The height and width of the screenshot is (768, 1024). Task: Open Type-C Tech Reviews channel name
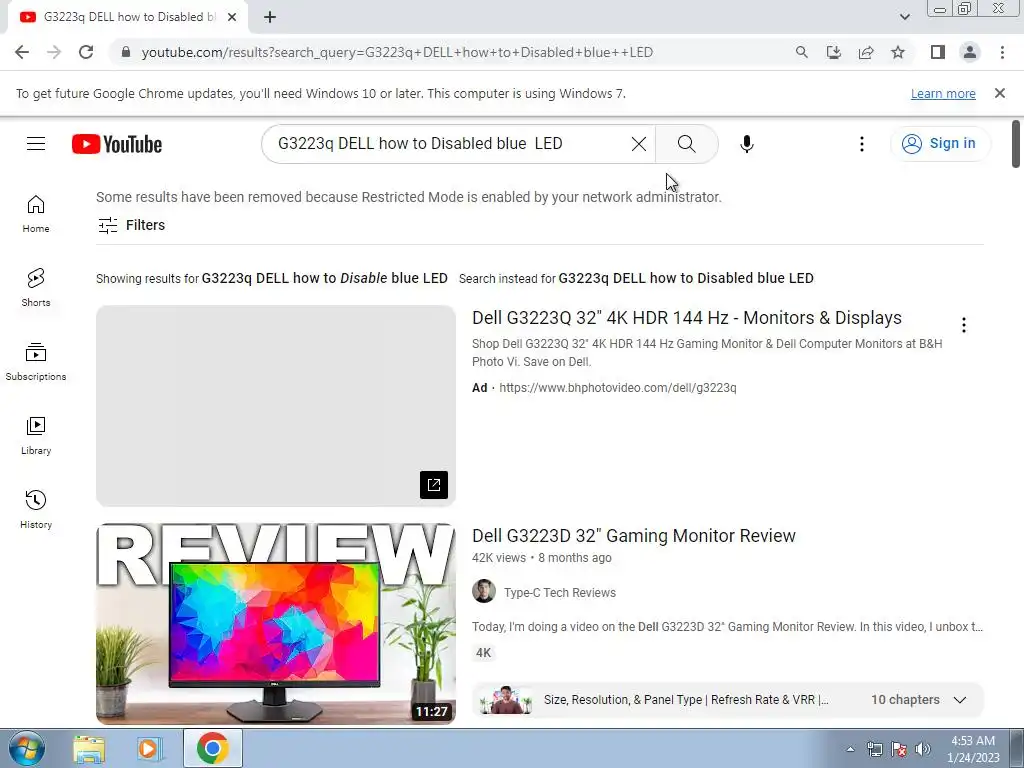560,593
